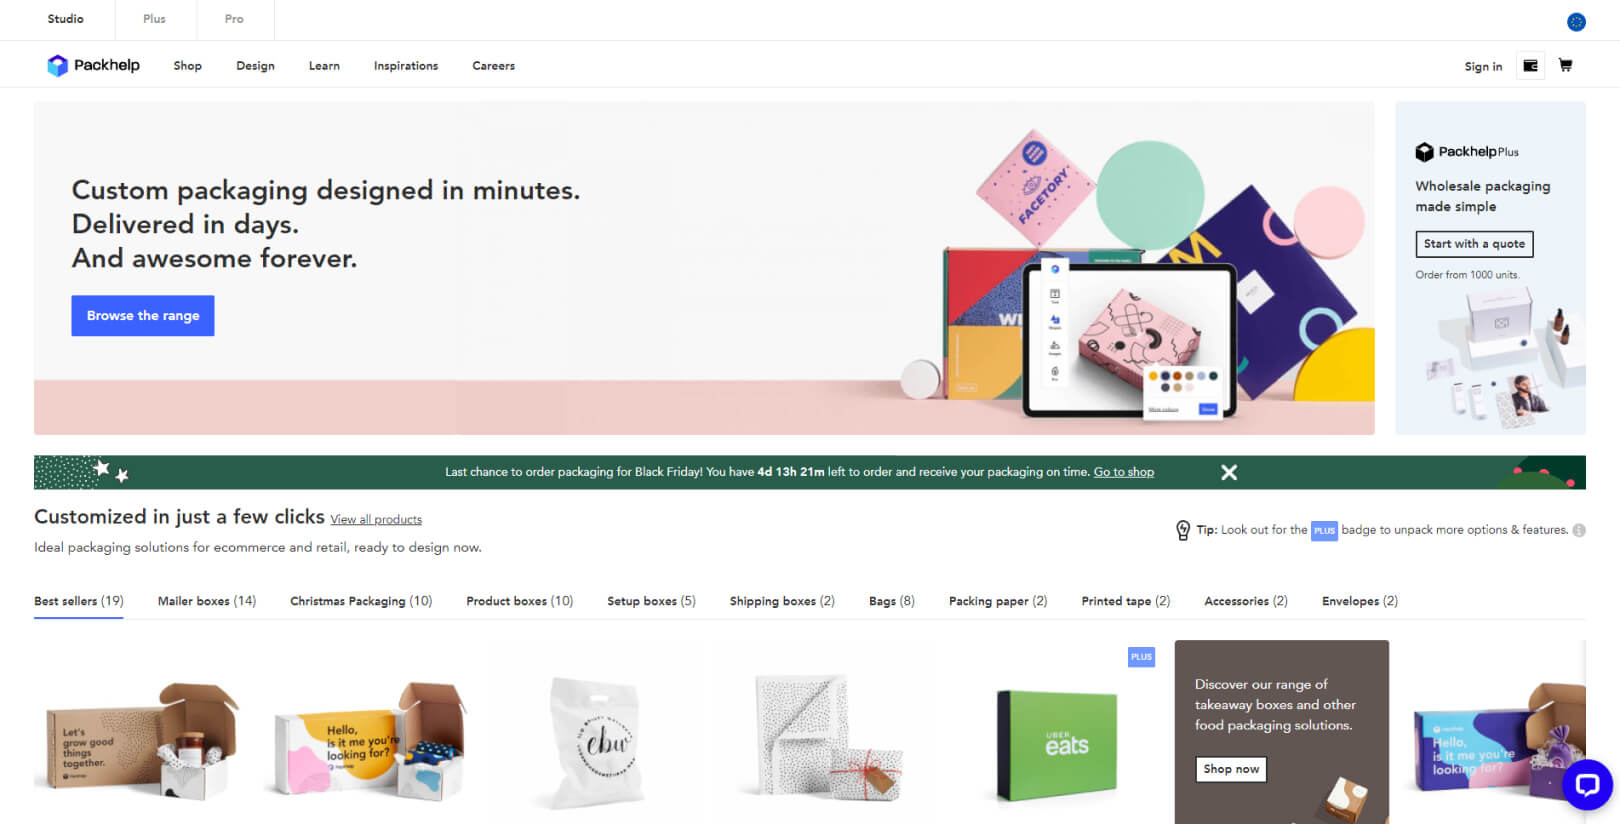Select the Christmas Packaging (10) tab
This screenshot has height=825, width=1620.
coord(361,601)
